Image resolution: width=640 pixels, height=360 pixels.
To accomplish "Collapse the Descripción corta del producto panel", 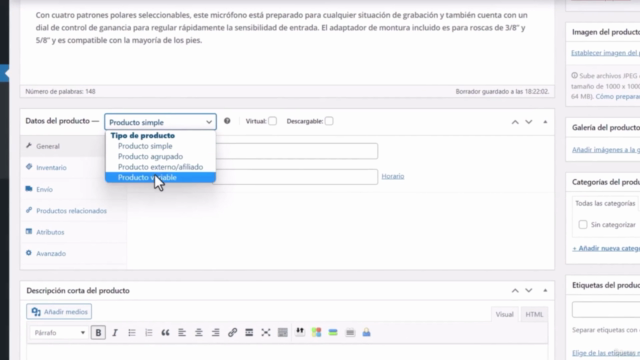I will pos(545,291).
